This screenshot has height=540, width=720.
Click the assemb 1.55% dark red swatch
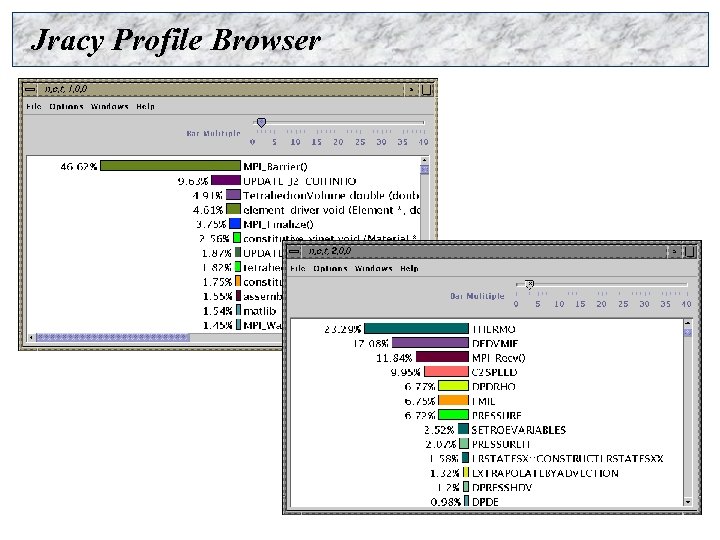tap(238, 295)
